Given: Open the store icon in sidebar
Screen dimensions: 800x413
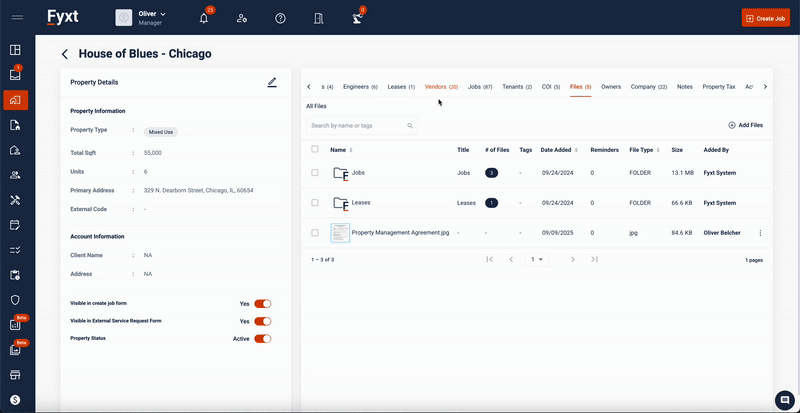Looking at the screenshot, I should [x=15, y=375].
